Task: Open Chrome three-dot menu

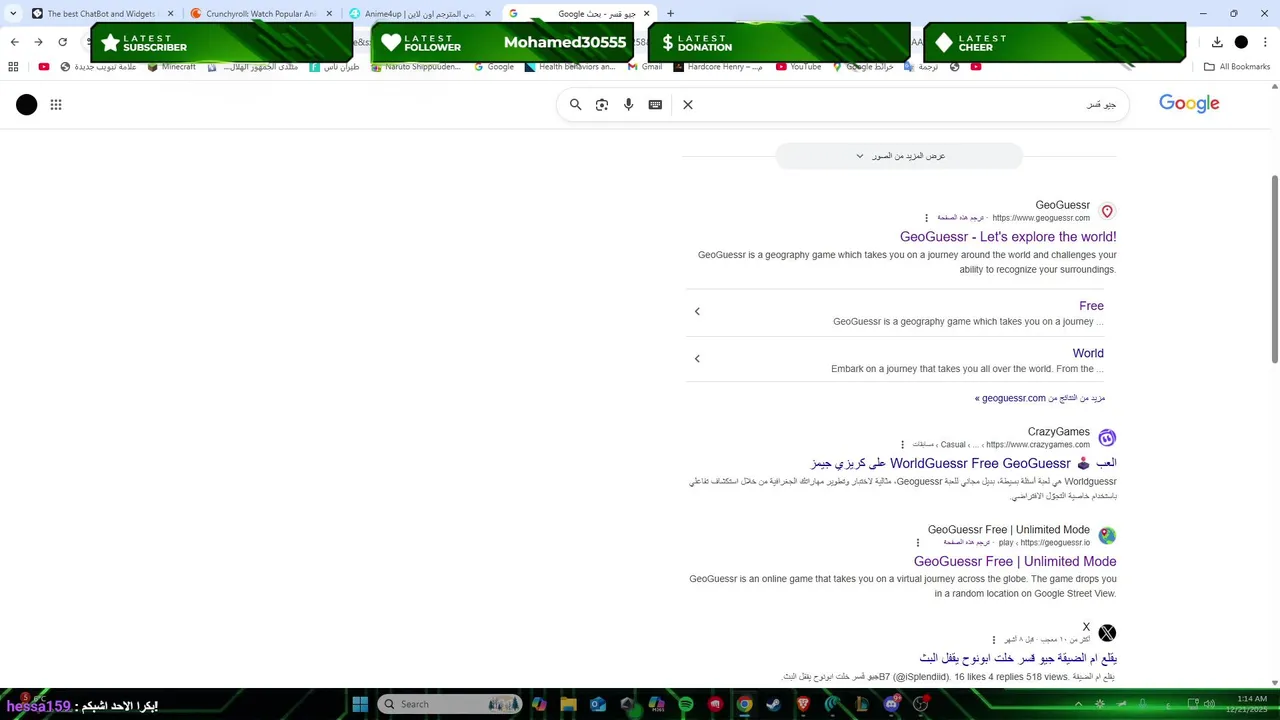Action: point(1265,42)
